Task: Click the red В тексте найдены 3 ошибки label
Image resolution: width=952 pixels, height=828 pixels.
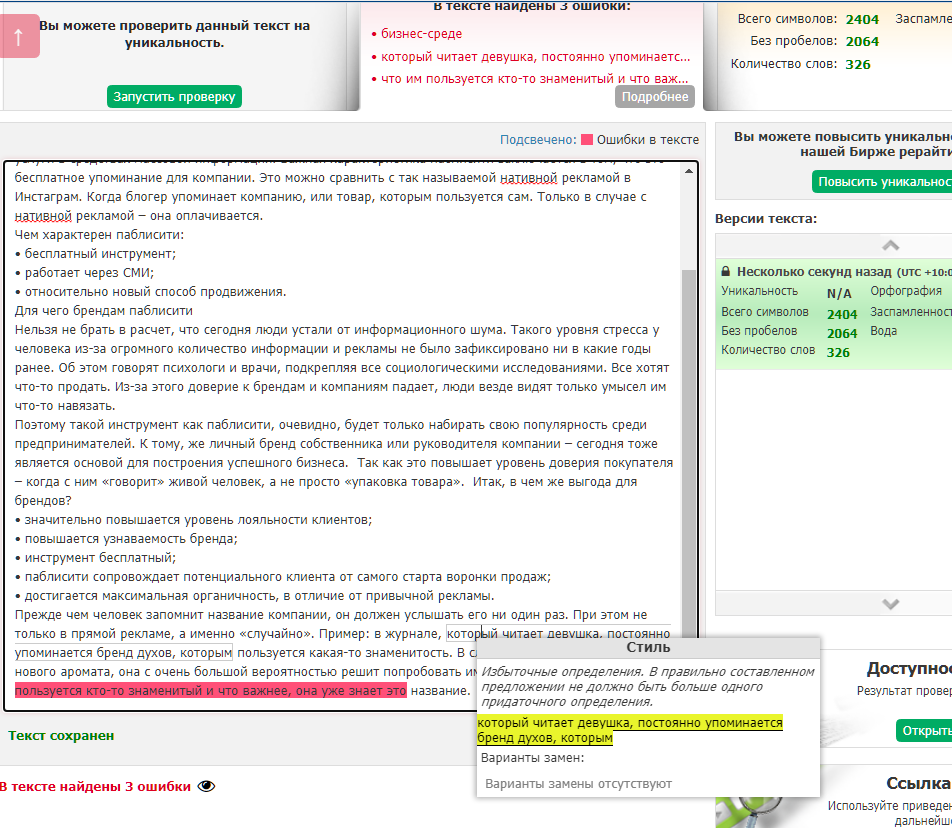Action: tap(95, 786)
